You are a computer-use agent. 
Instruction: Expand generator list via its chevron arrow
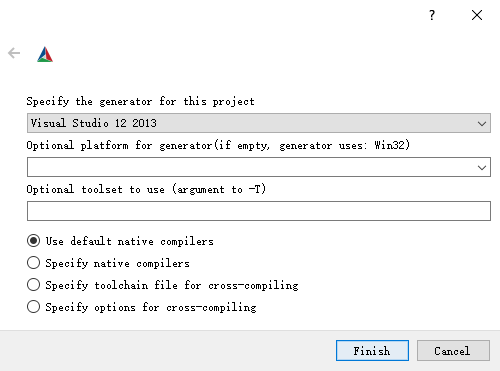click(x=482, y=124)
